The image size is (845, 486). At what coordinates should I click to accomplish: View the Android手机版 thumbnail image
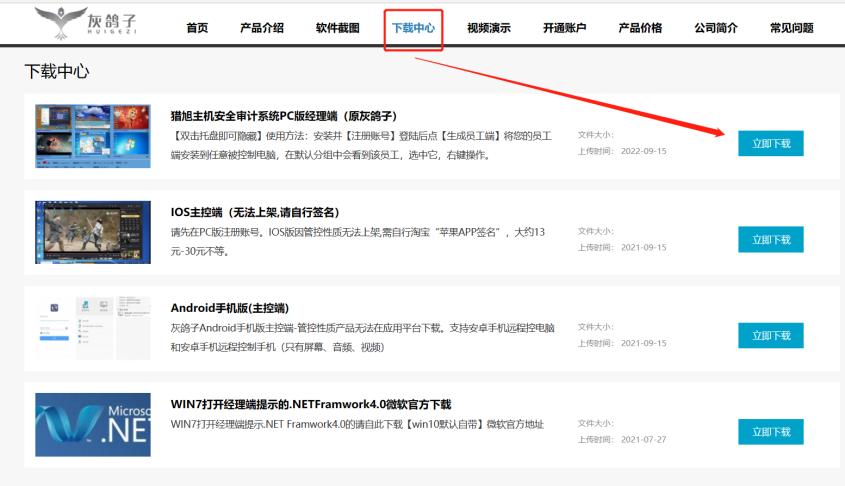coord(93,328)
